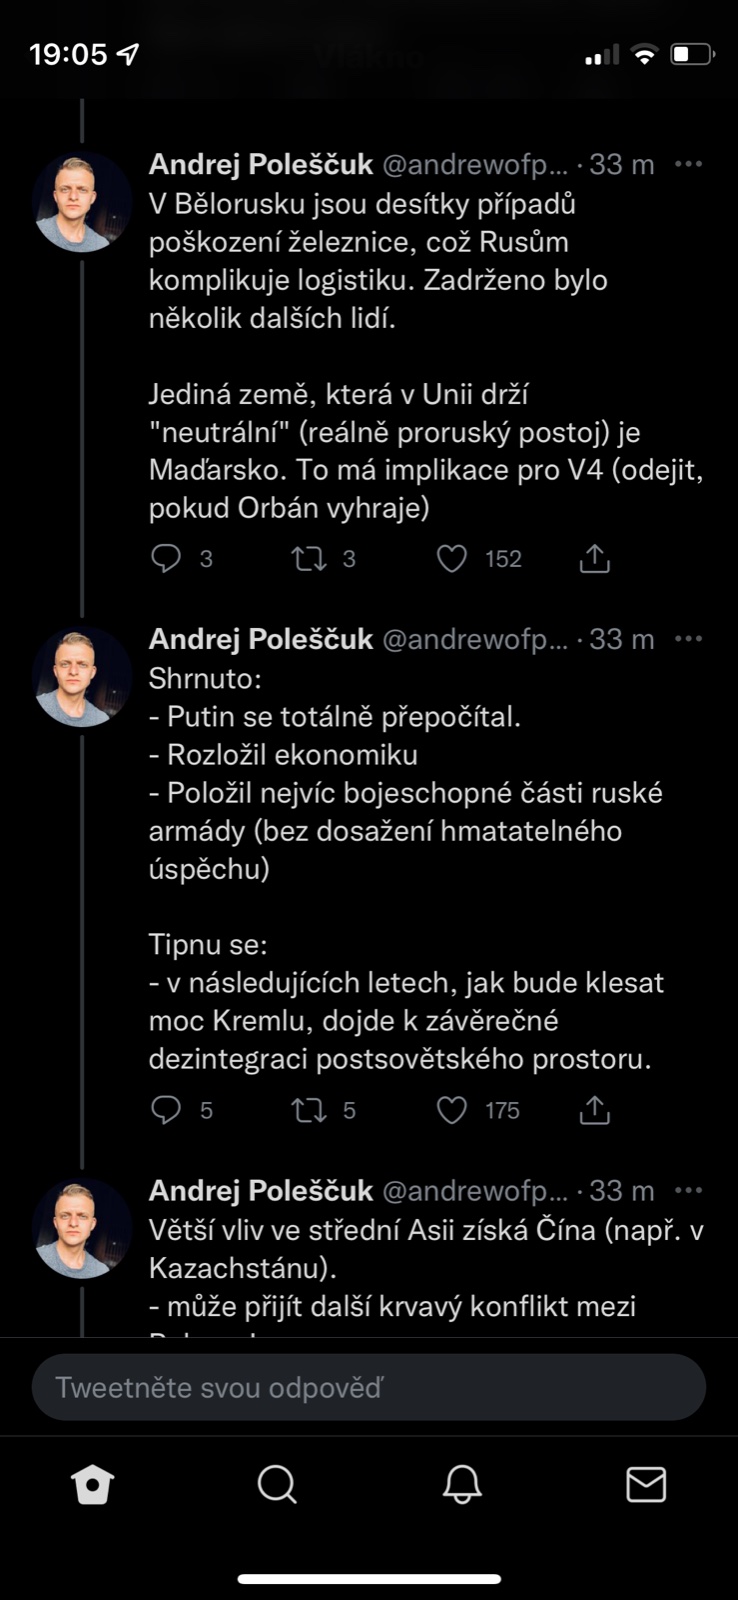
Task: Tap the profile photo beside the Čína tweet
Action: click(x=82, y=1229)
